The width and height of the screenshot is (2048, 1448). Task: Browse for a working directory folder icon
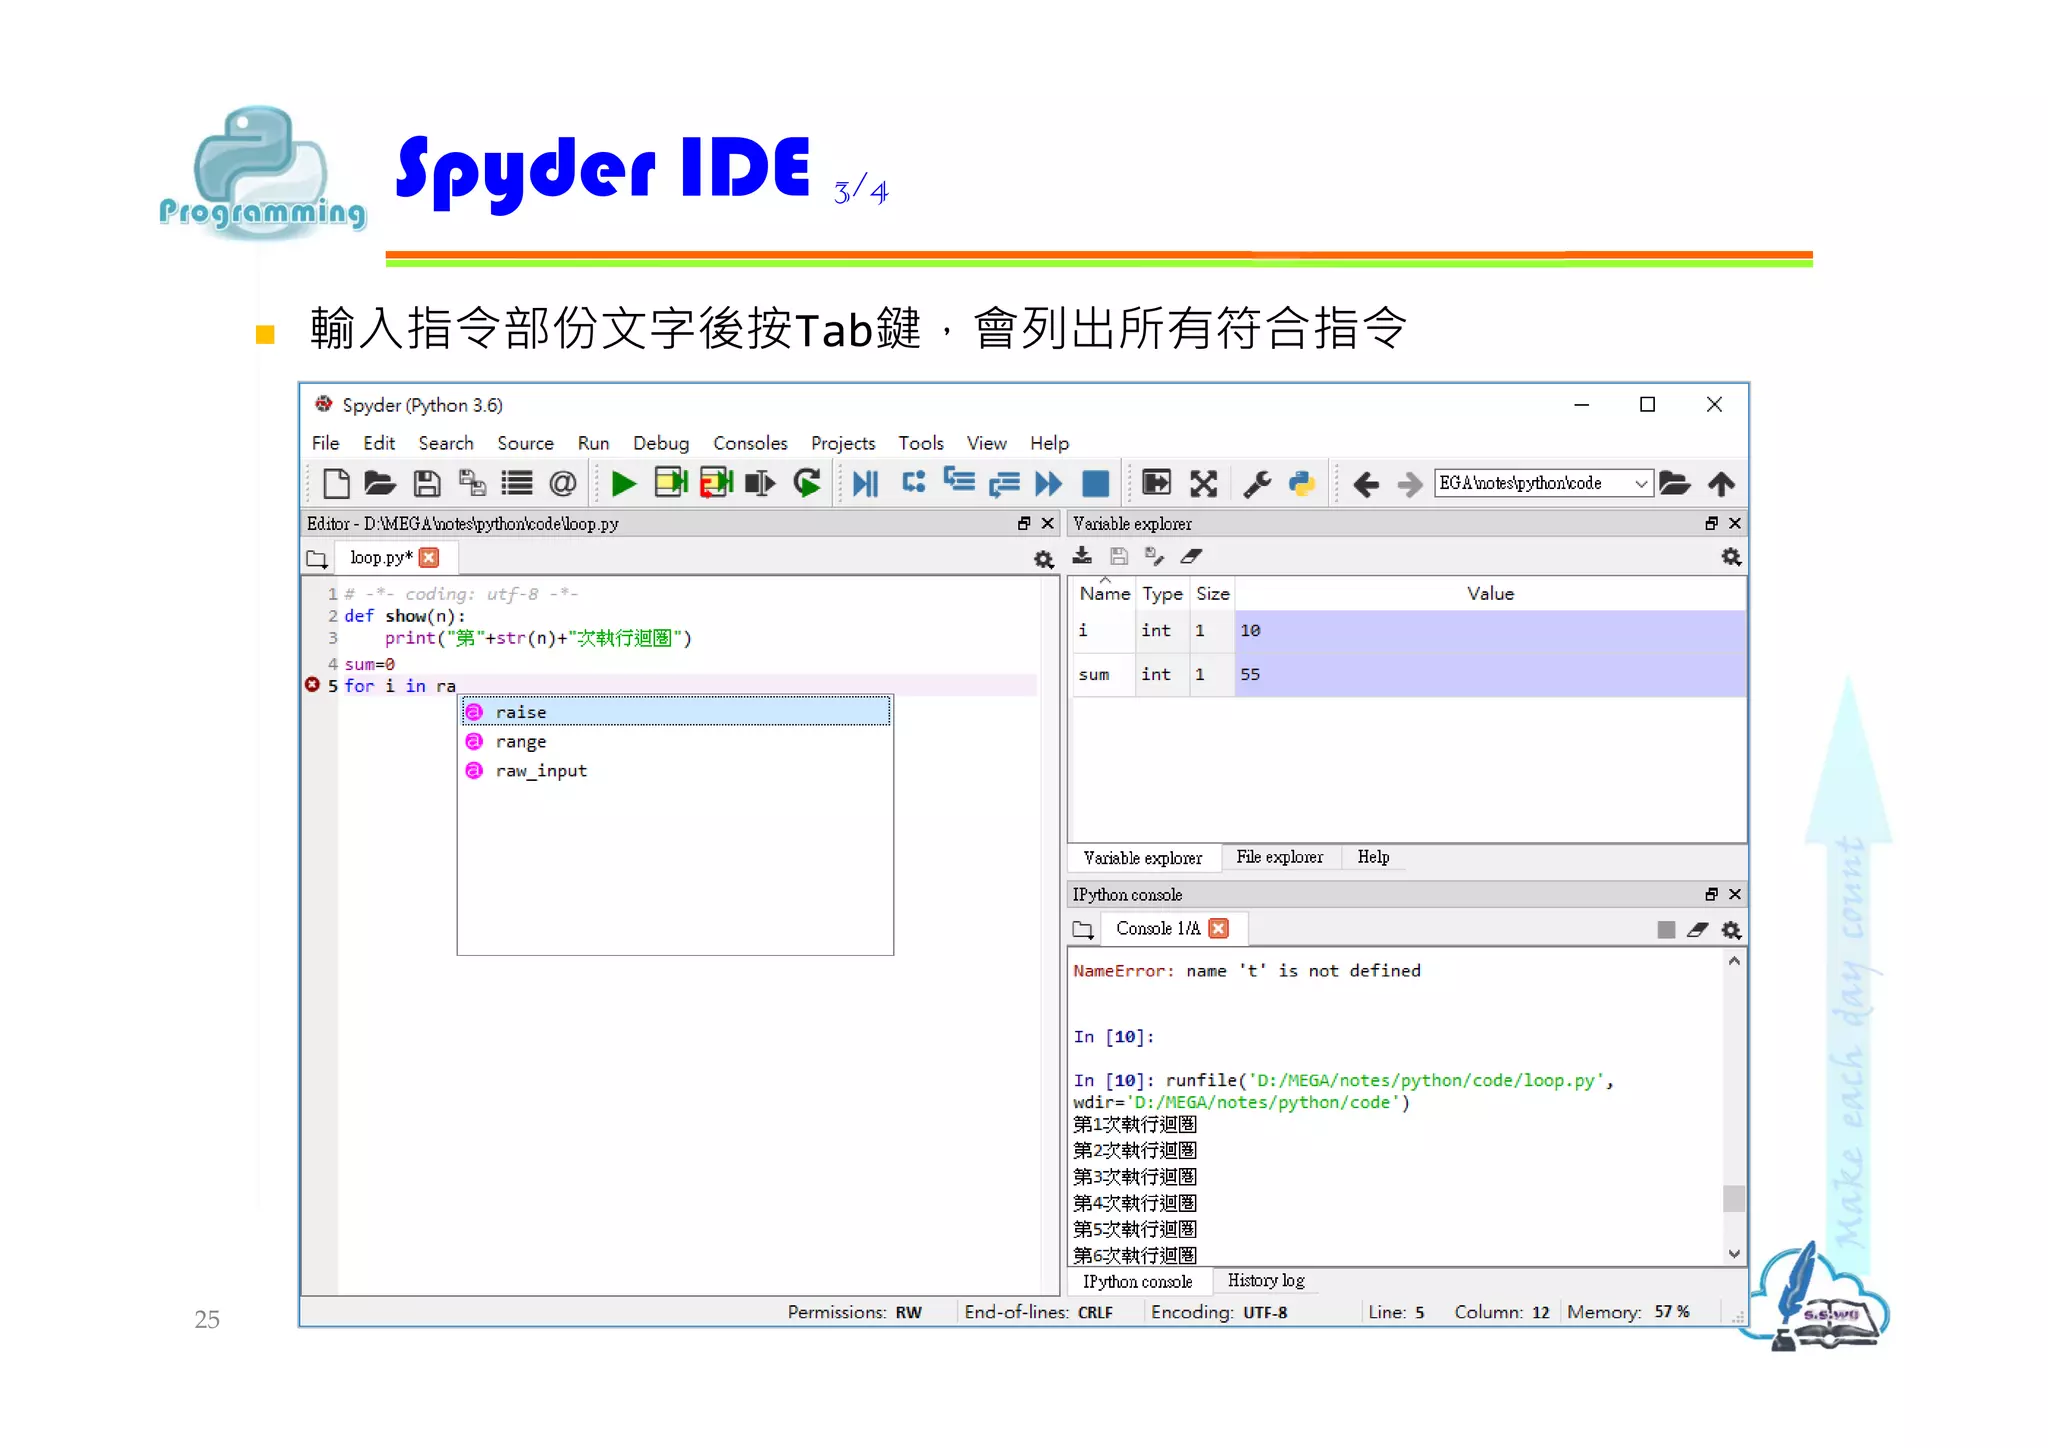coord(1675,484)
